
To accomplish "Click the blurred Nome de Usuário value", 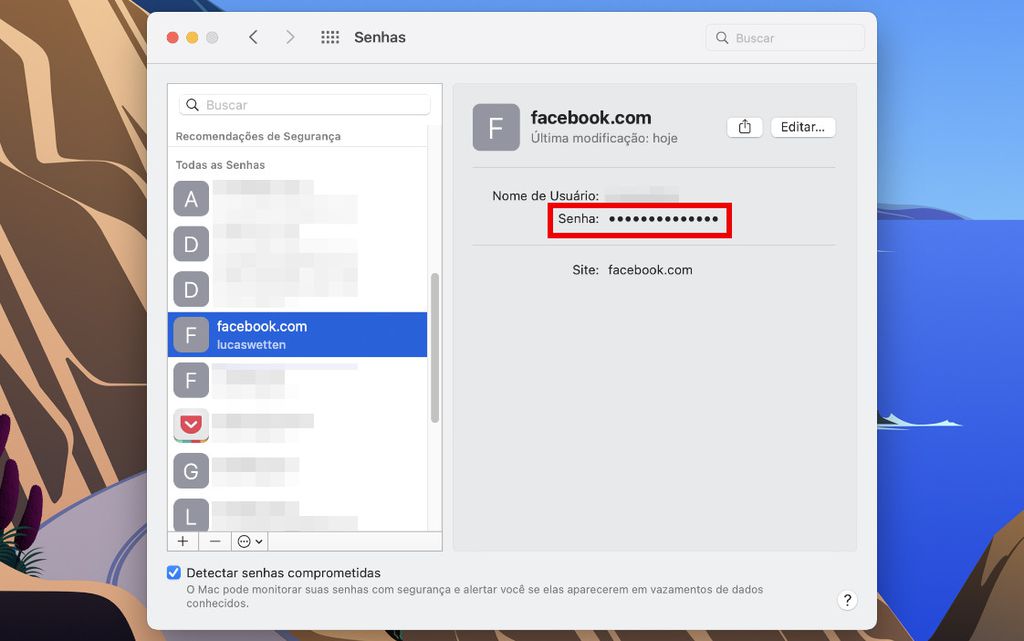I will tap(642, 195).
